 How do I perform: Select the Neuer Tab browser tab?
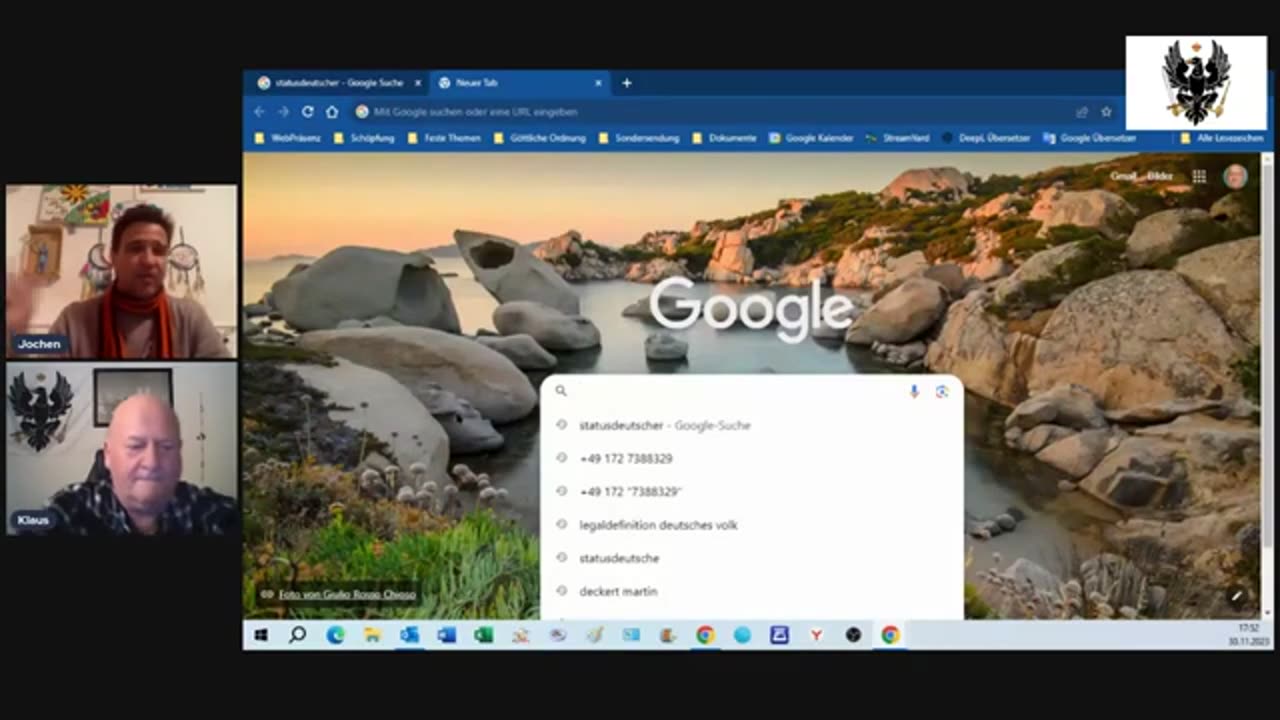point(520,83)
